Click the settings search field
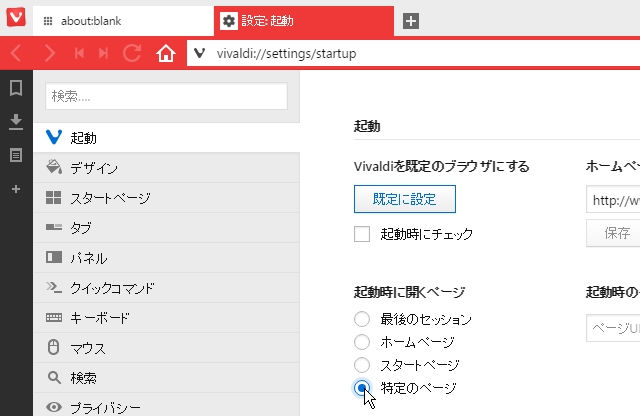 click(x=167, y=96)
